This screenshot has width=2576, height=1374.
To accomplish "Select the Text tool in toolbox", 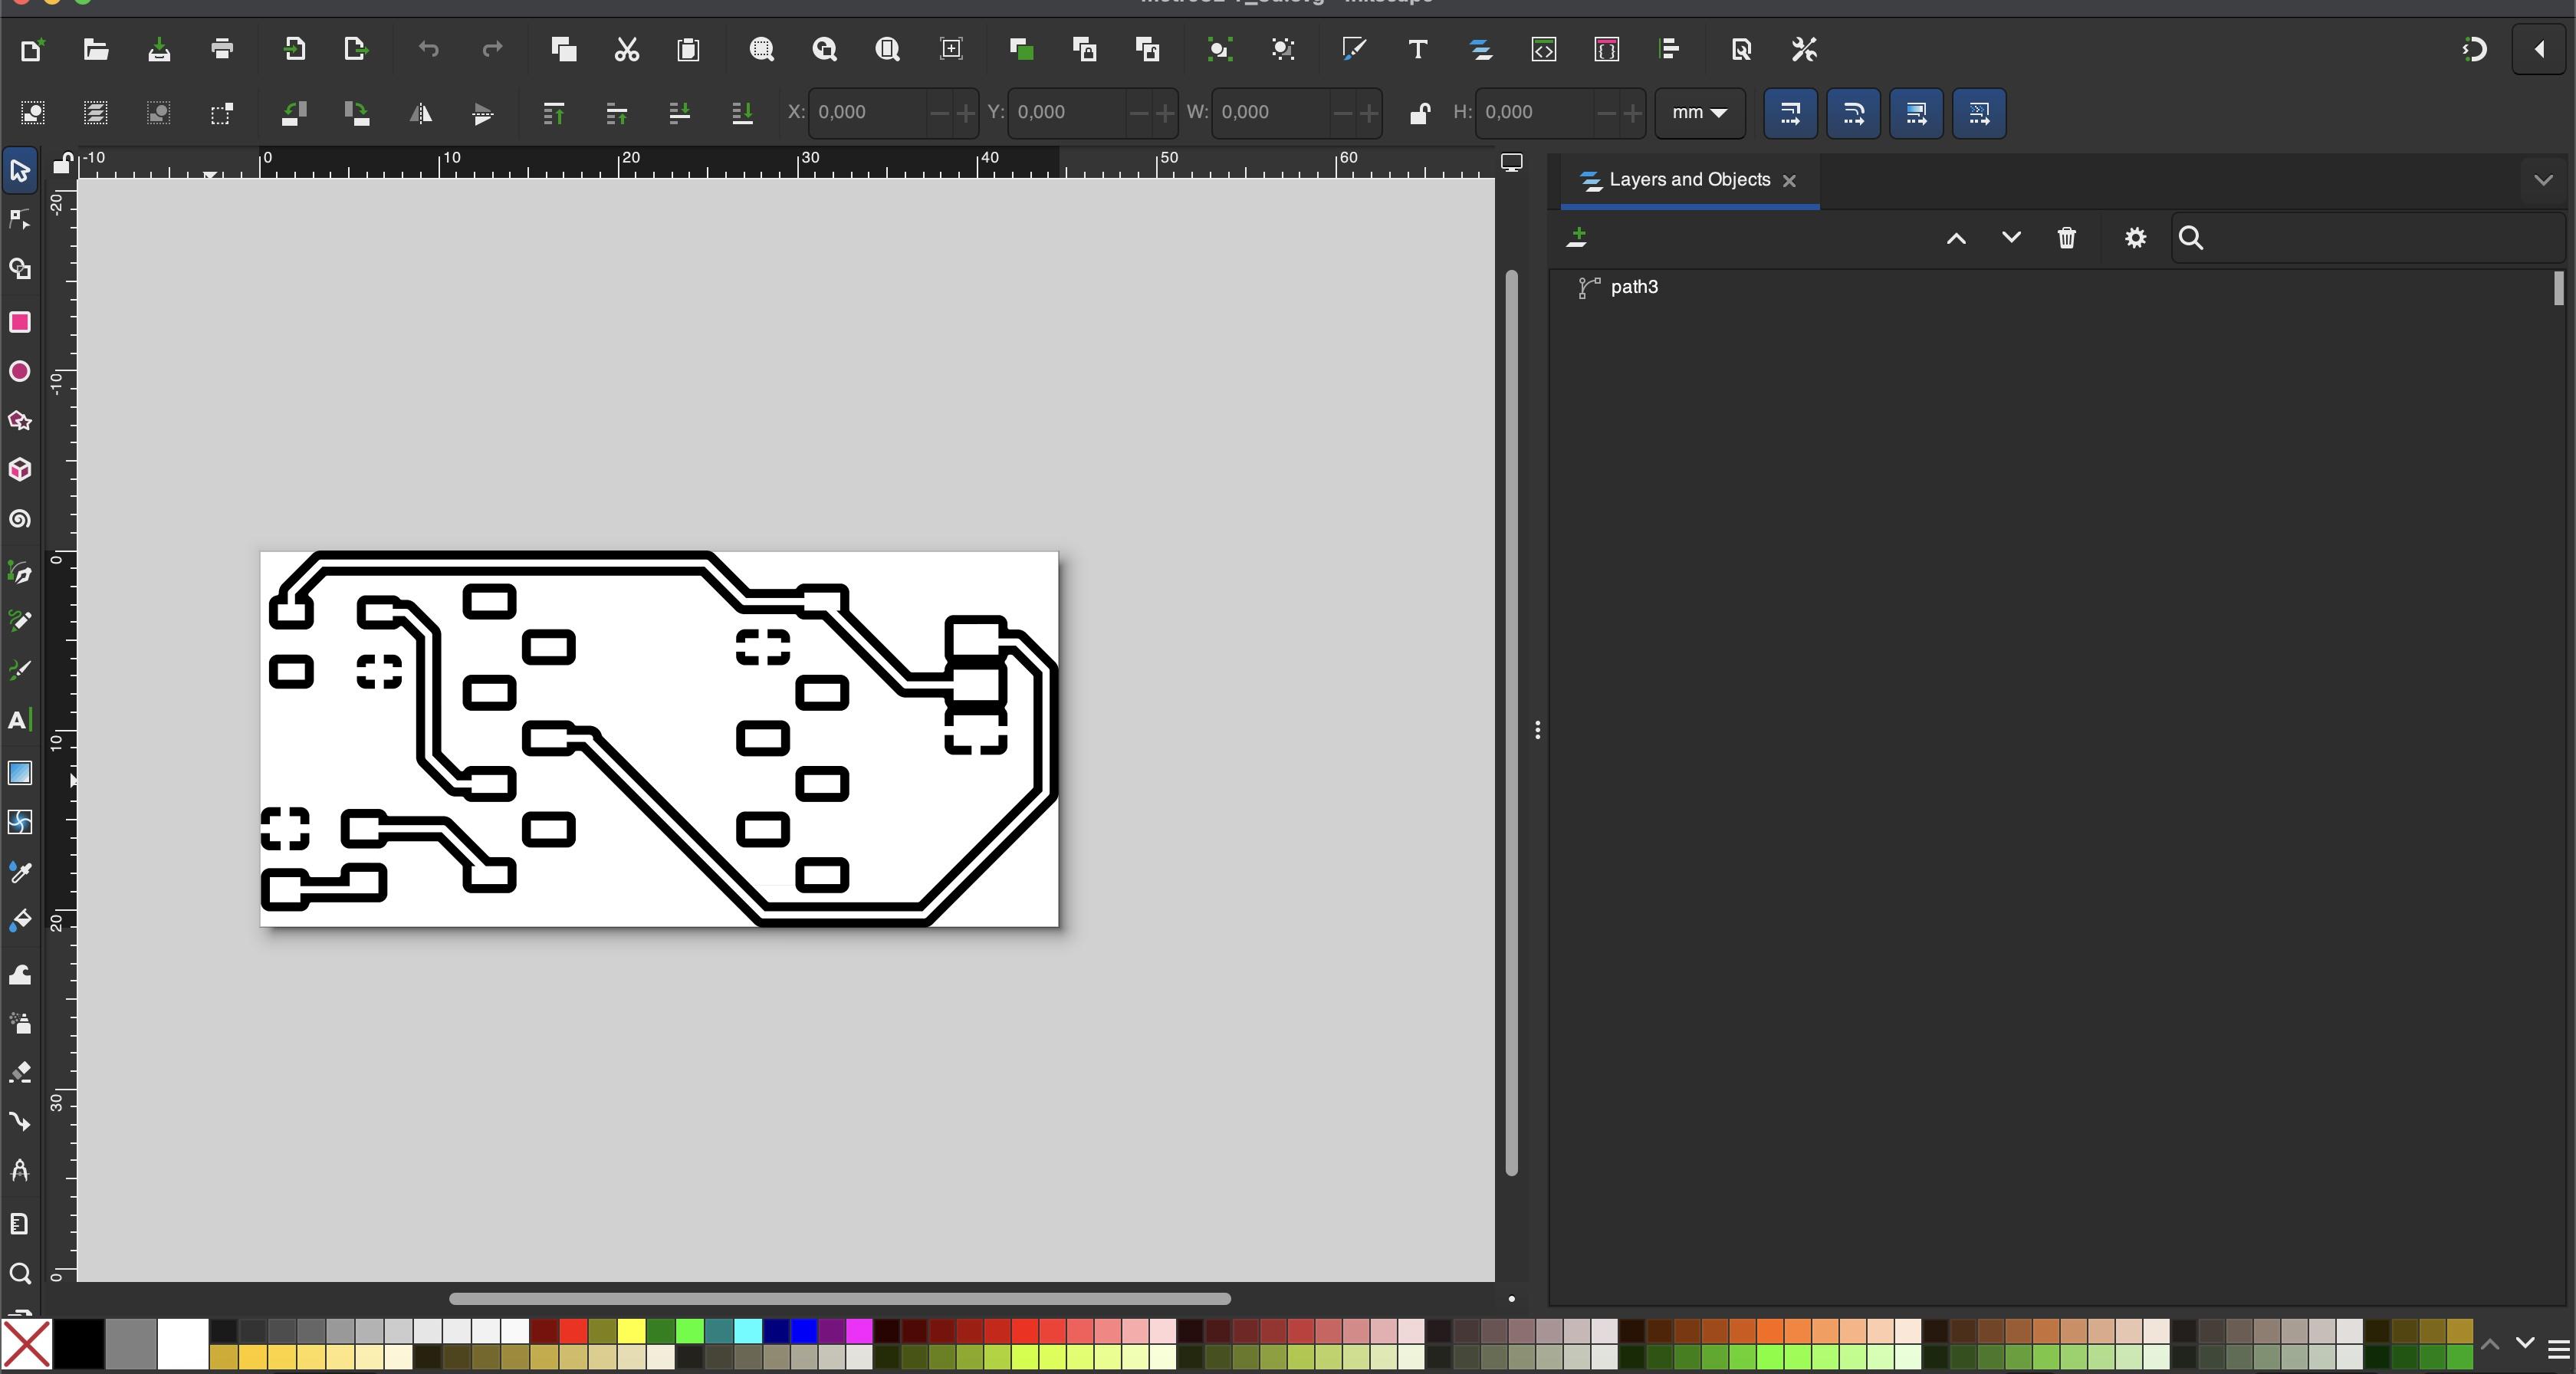I will [x=19, y=721].
